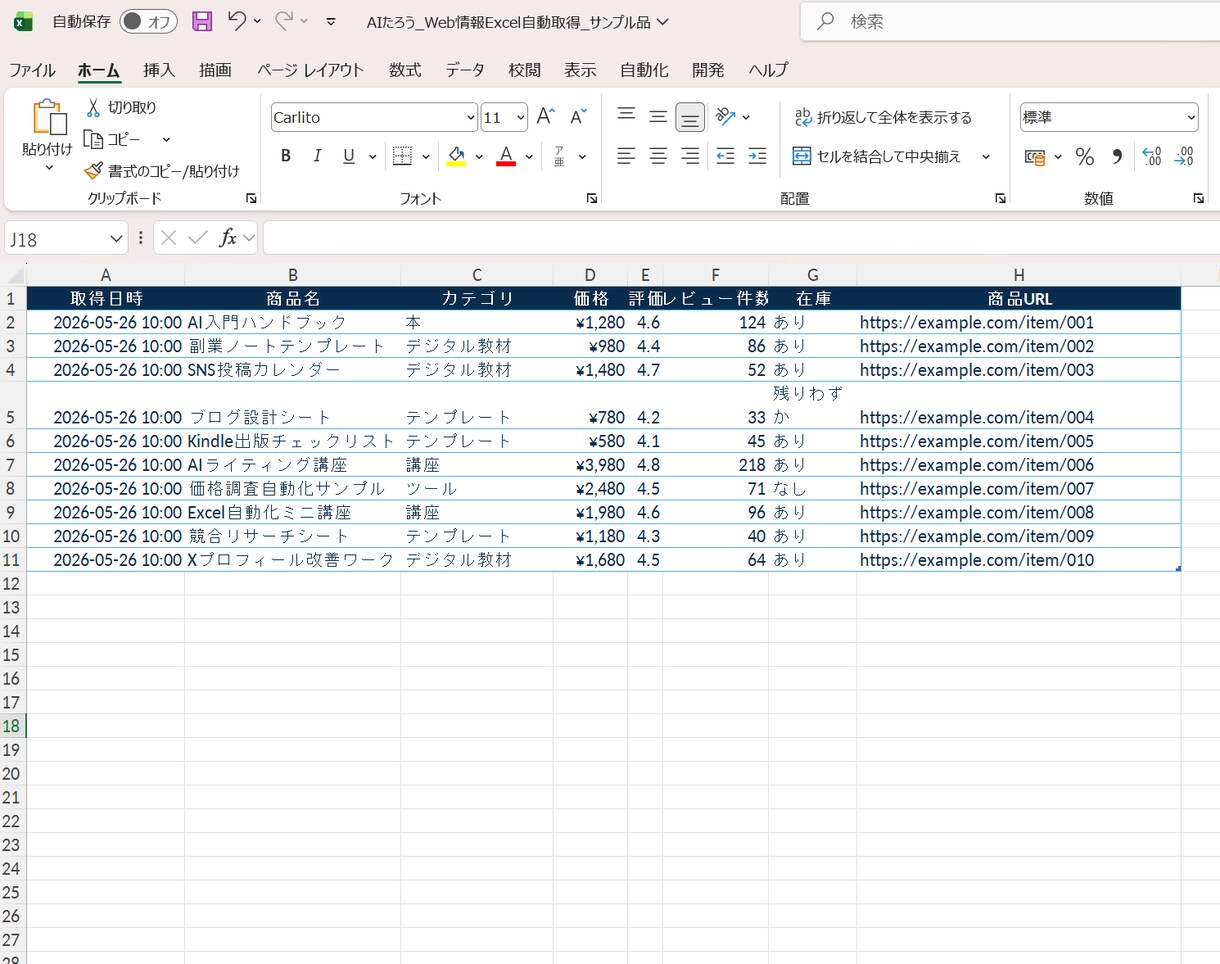Click the Redo arrow icon

pos(285,20)
